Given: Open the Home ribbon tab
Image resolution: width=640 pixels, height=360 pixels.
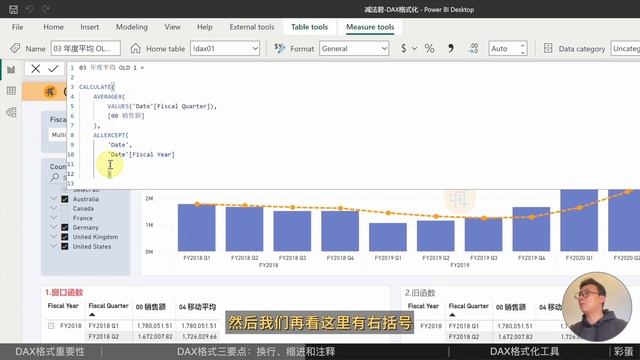Looking at the screenshot, I should (x=53, y=27).
